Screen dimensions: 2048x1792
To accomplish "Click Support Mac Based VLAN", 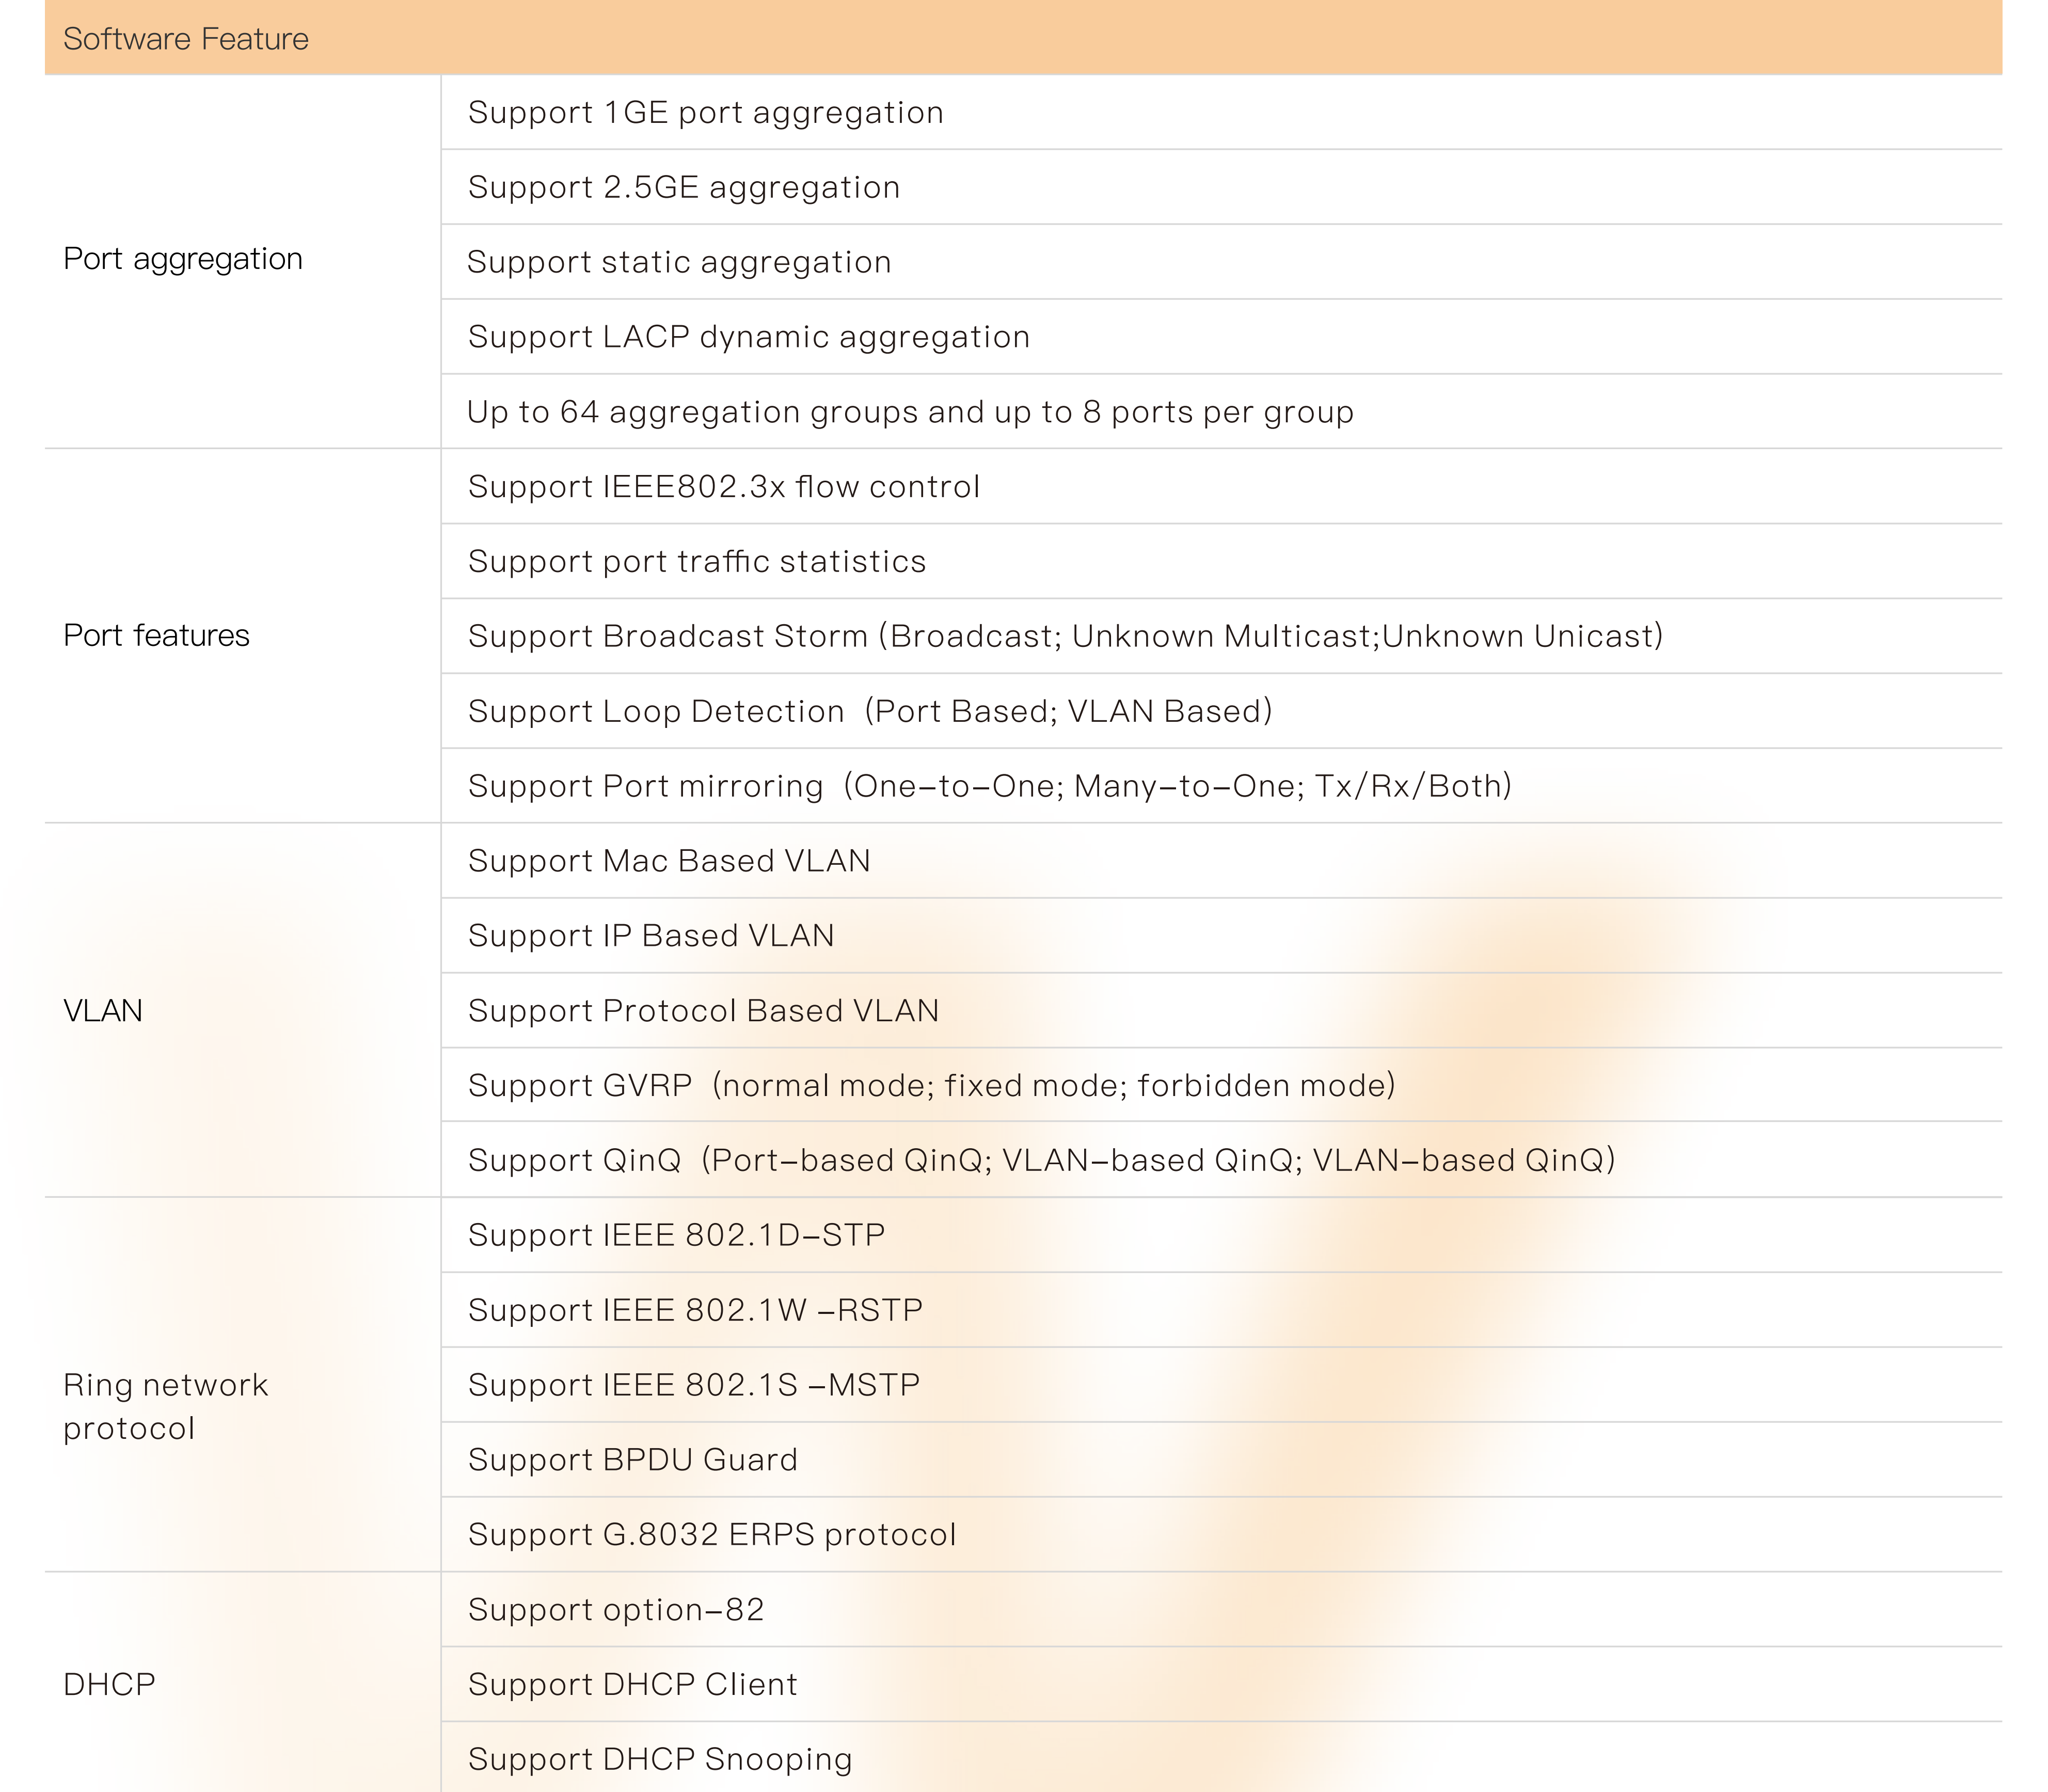I will pos(669,860).
